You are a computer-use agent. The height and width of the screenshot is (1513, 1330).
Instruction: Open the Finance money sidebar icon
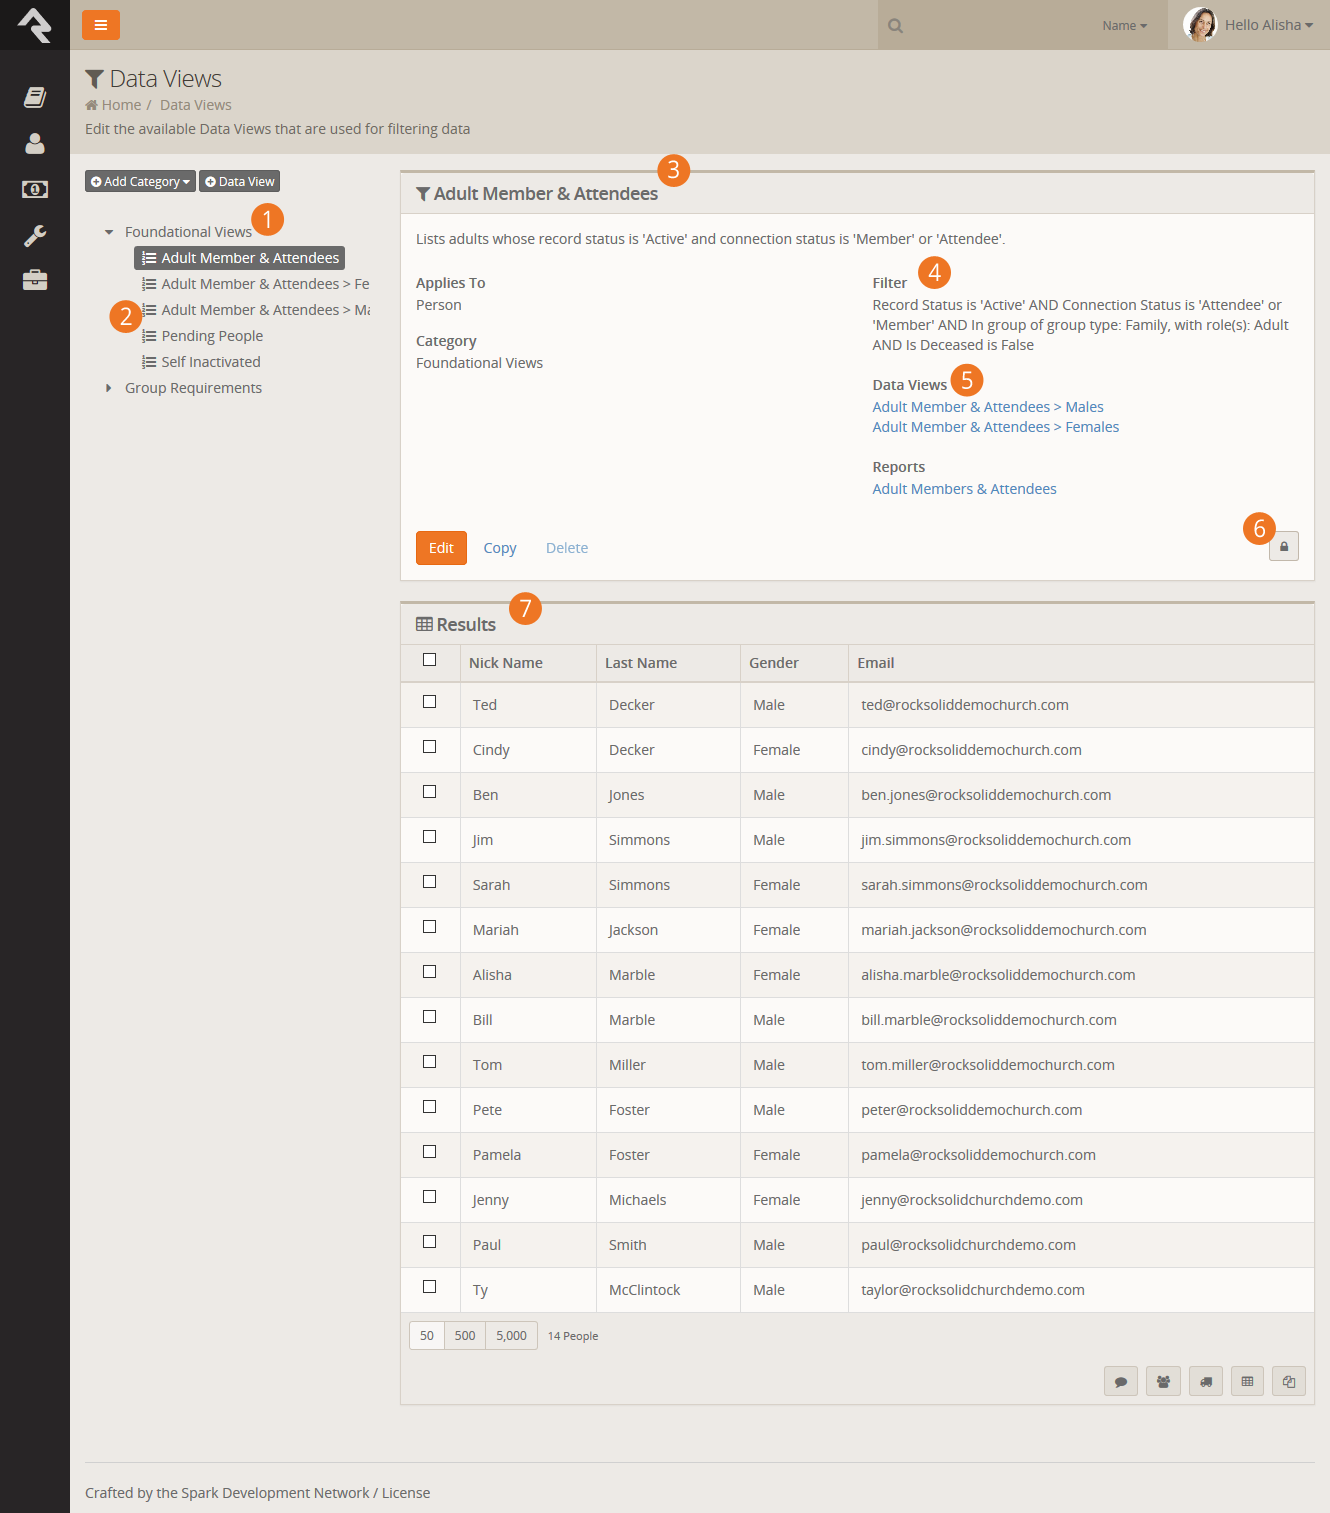35,189
